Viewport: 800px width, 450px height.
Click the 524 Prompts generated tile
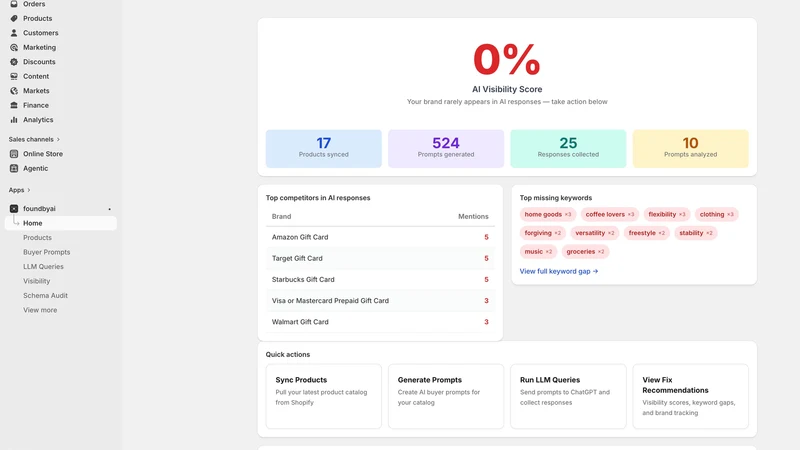pos(446,148)
